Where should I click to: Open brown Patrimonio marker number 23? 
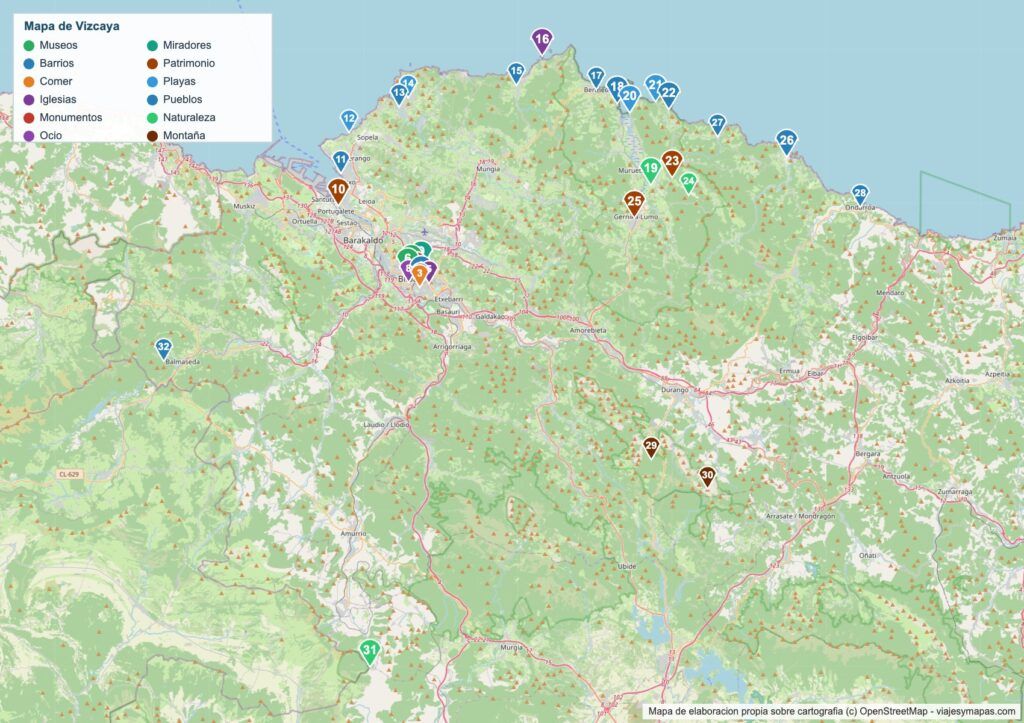coord(672,162)
